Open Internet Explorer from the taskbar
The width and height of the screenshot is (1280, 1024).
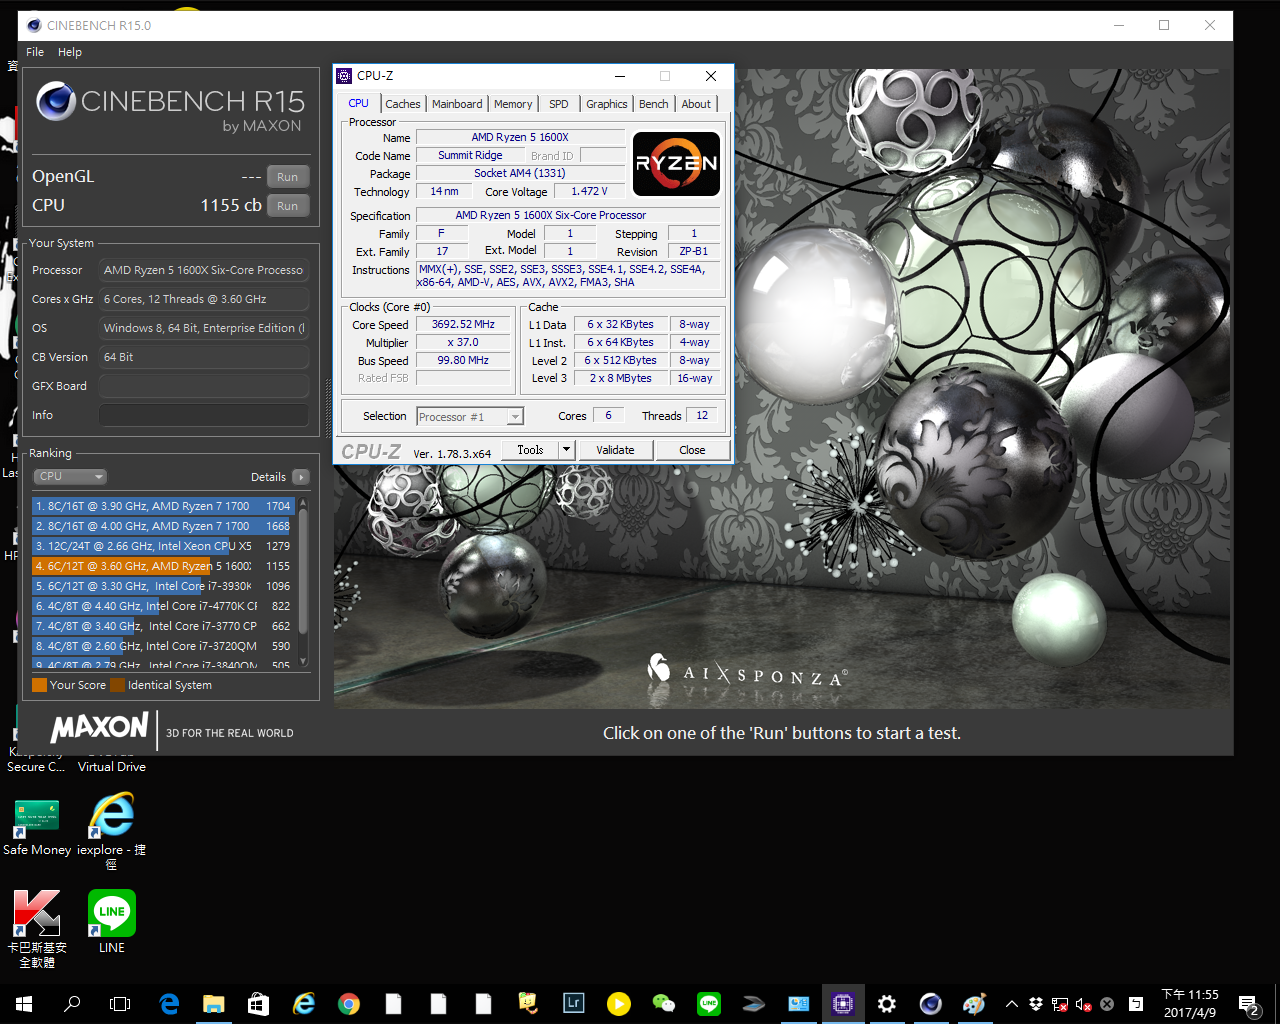pos(304,1004)
